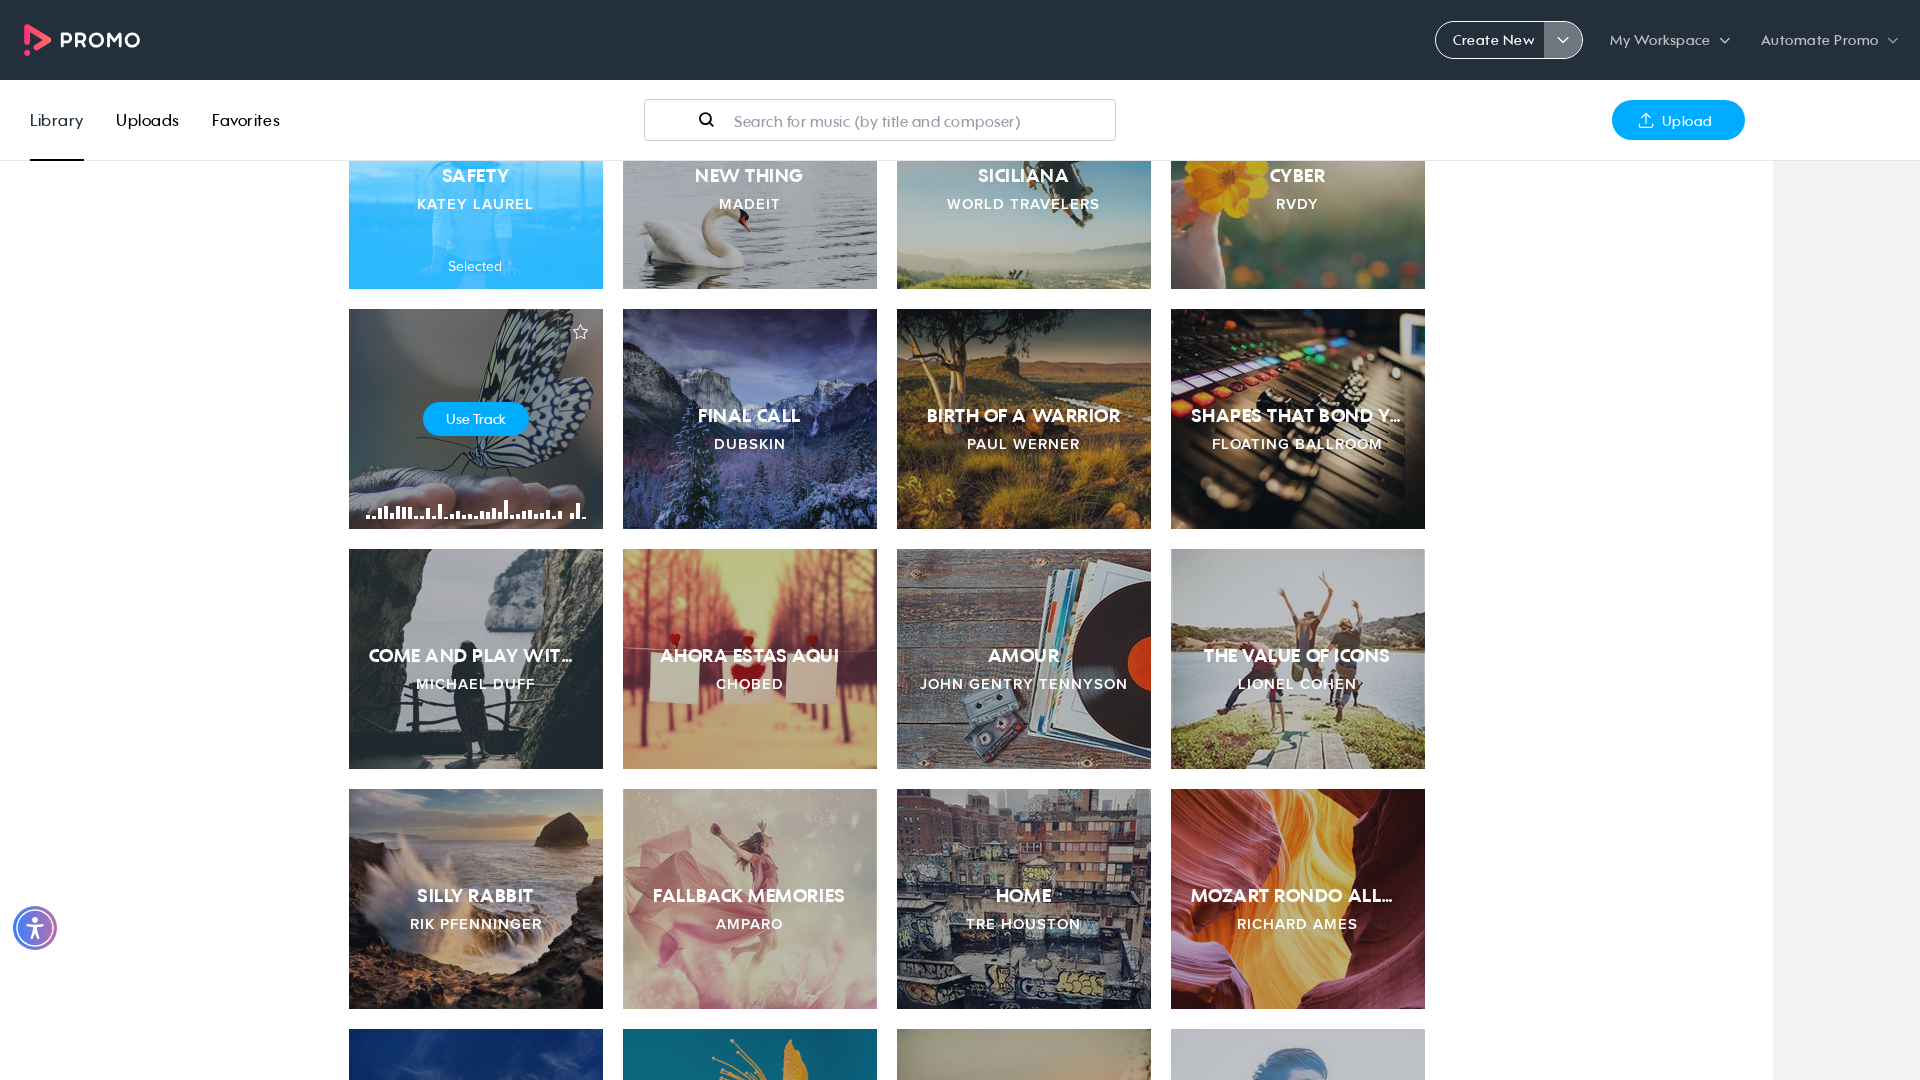This screenshot has width=1920, height=1080.
Task: Open the Library tab
Action: pos(57,120)
